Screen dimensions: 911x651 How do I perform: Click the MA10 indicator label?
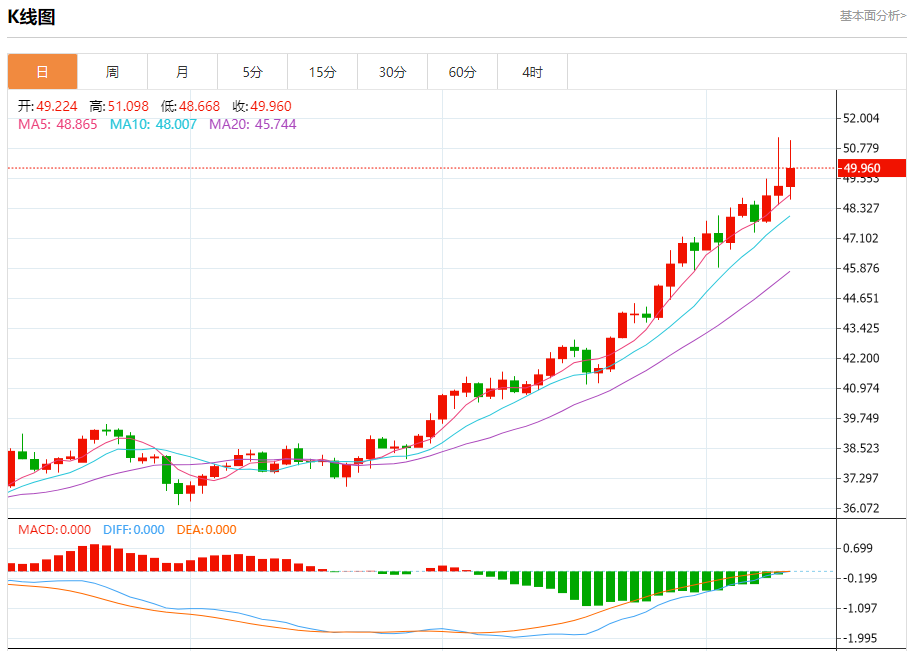(153, 124)
